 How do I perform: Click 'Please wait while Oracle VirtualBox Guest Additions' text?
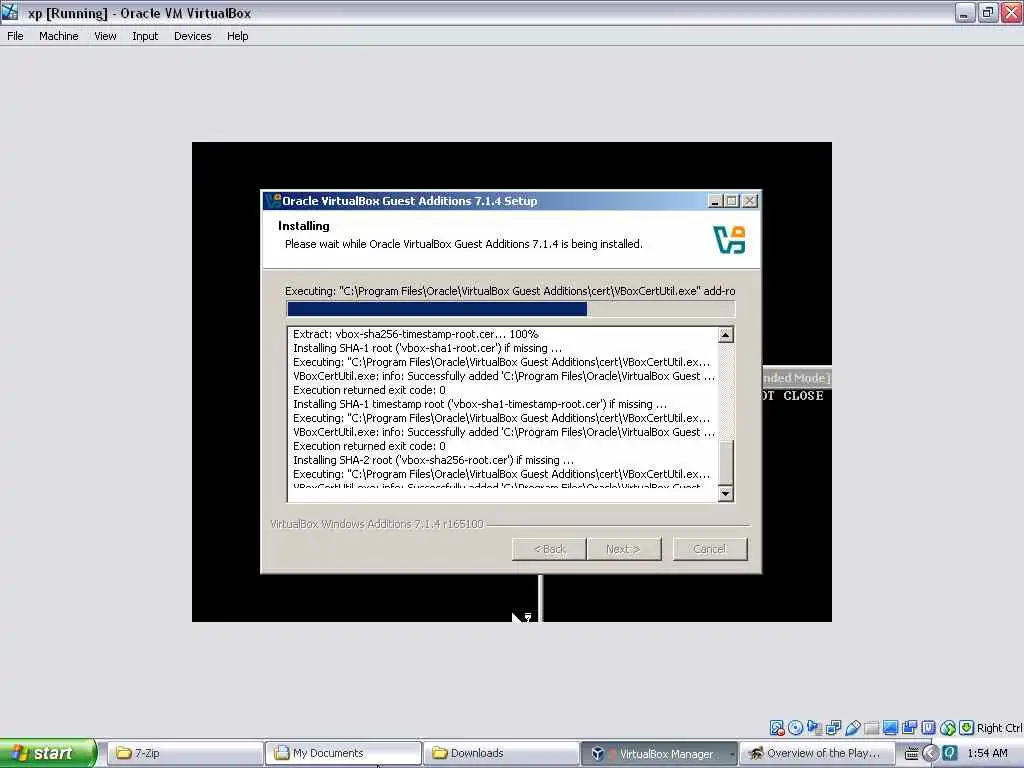(464, 244)
